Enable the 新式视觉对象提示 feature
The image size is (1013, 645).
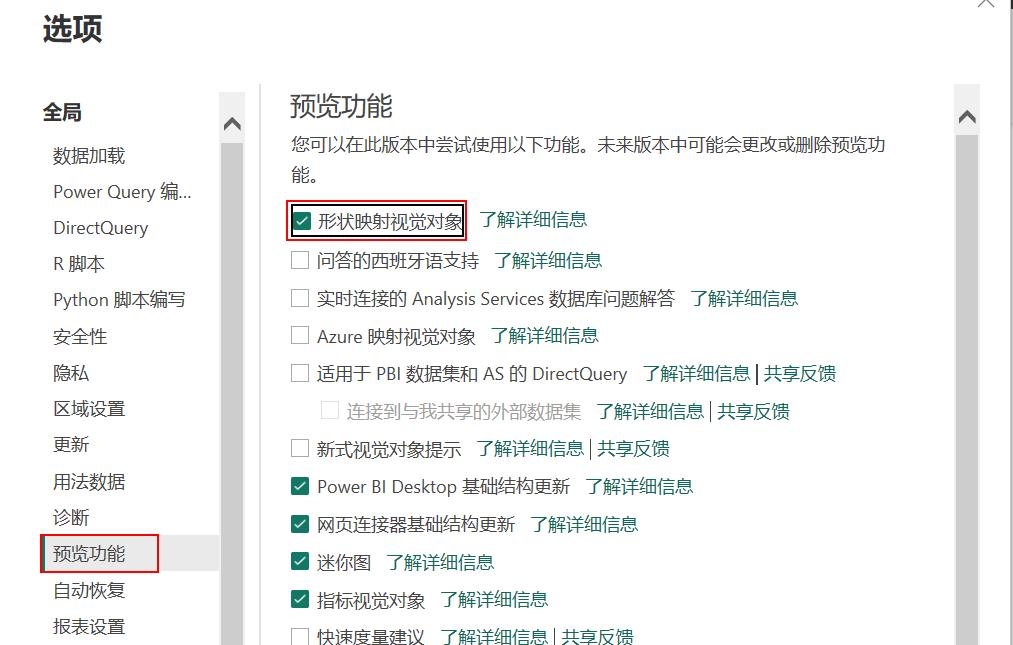point(299,447)
